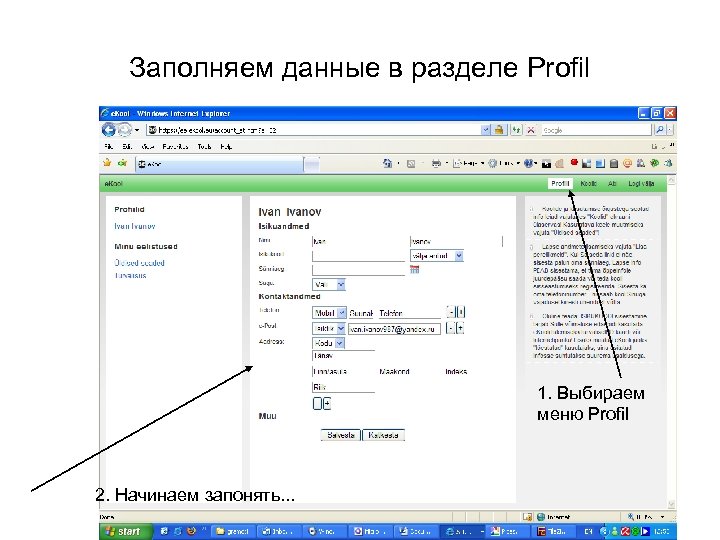Click the Salvesta button
Screen dimensions: 720x540
[x=341, y=435]
